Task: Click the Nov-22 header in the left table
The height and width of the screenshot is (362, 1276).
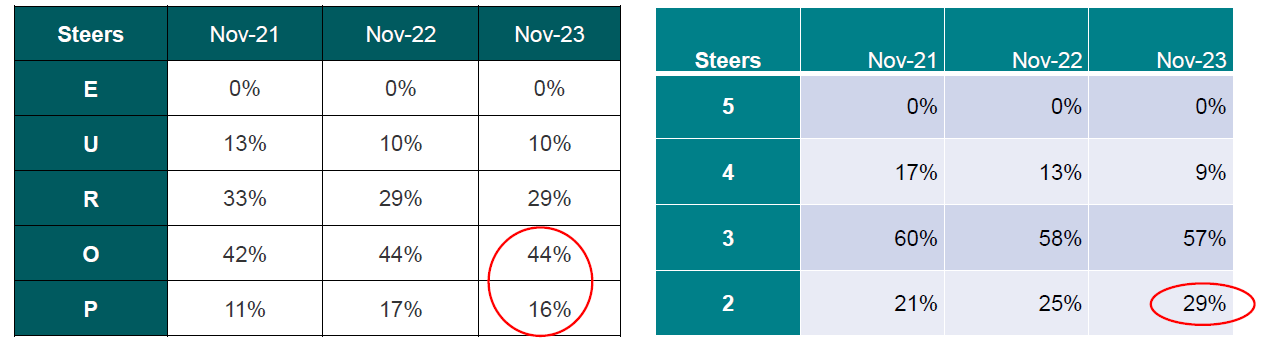Action: point(400,35)
